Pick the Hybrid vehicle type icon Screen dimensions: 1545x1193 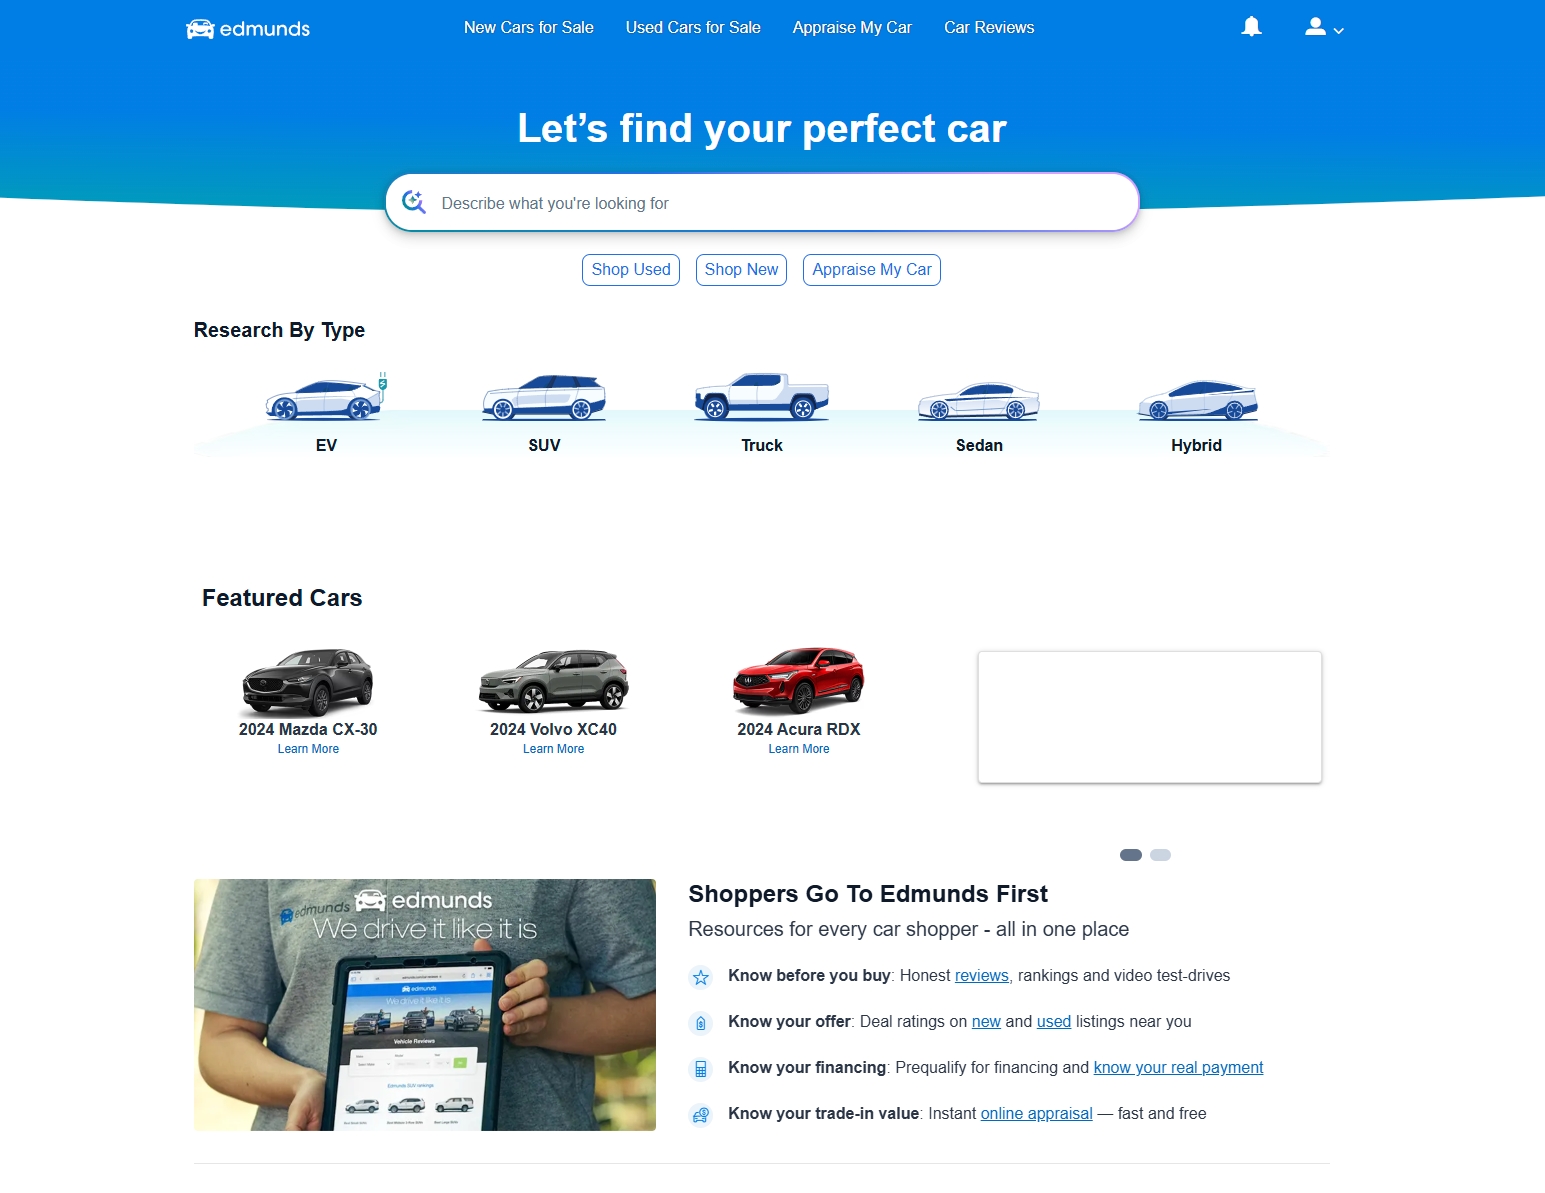pyautogui.click(x=1197, y=400)
